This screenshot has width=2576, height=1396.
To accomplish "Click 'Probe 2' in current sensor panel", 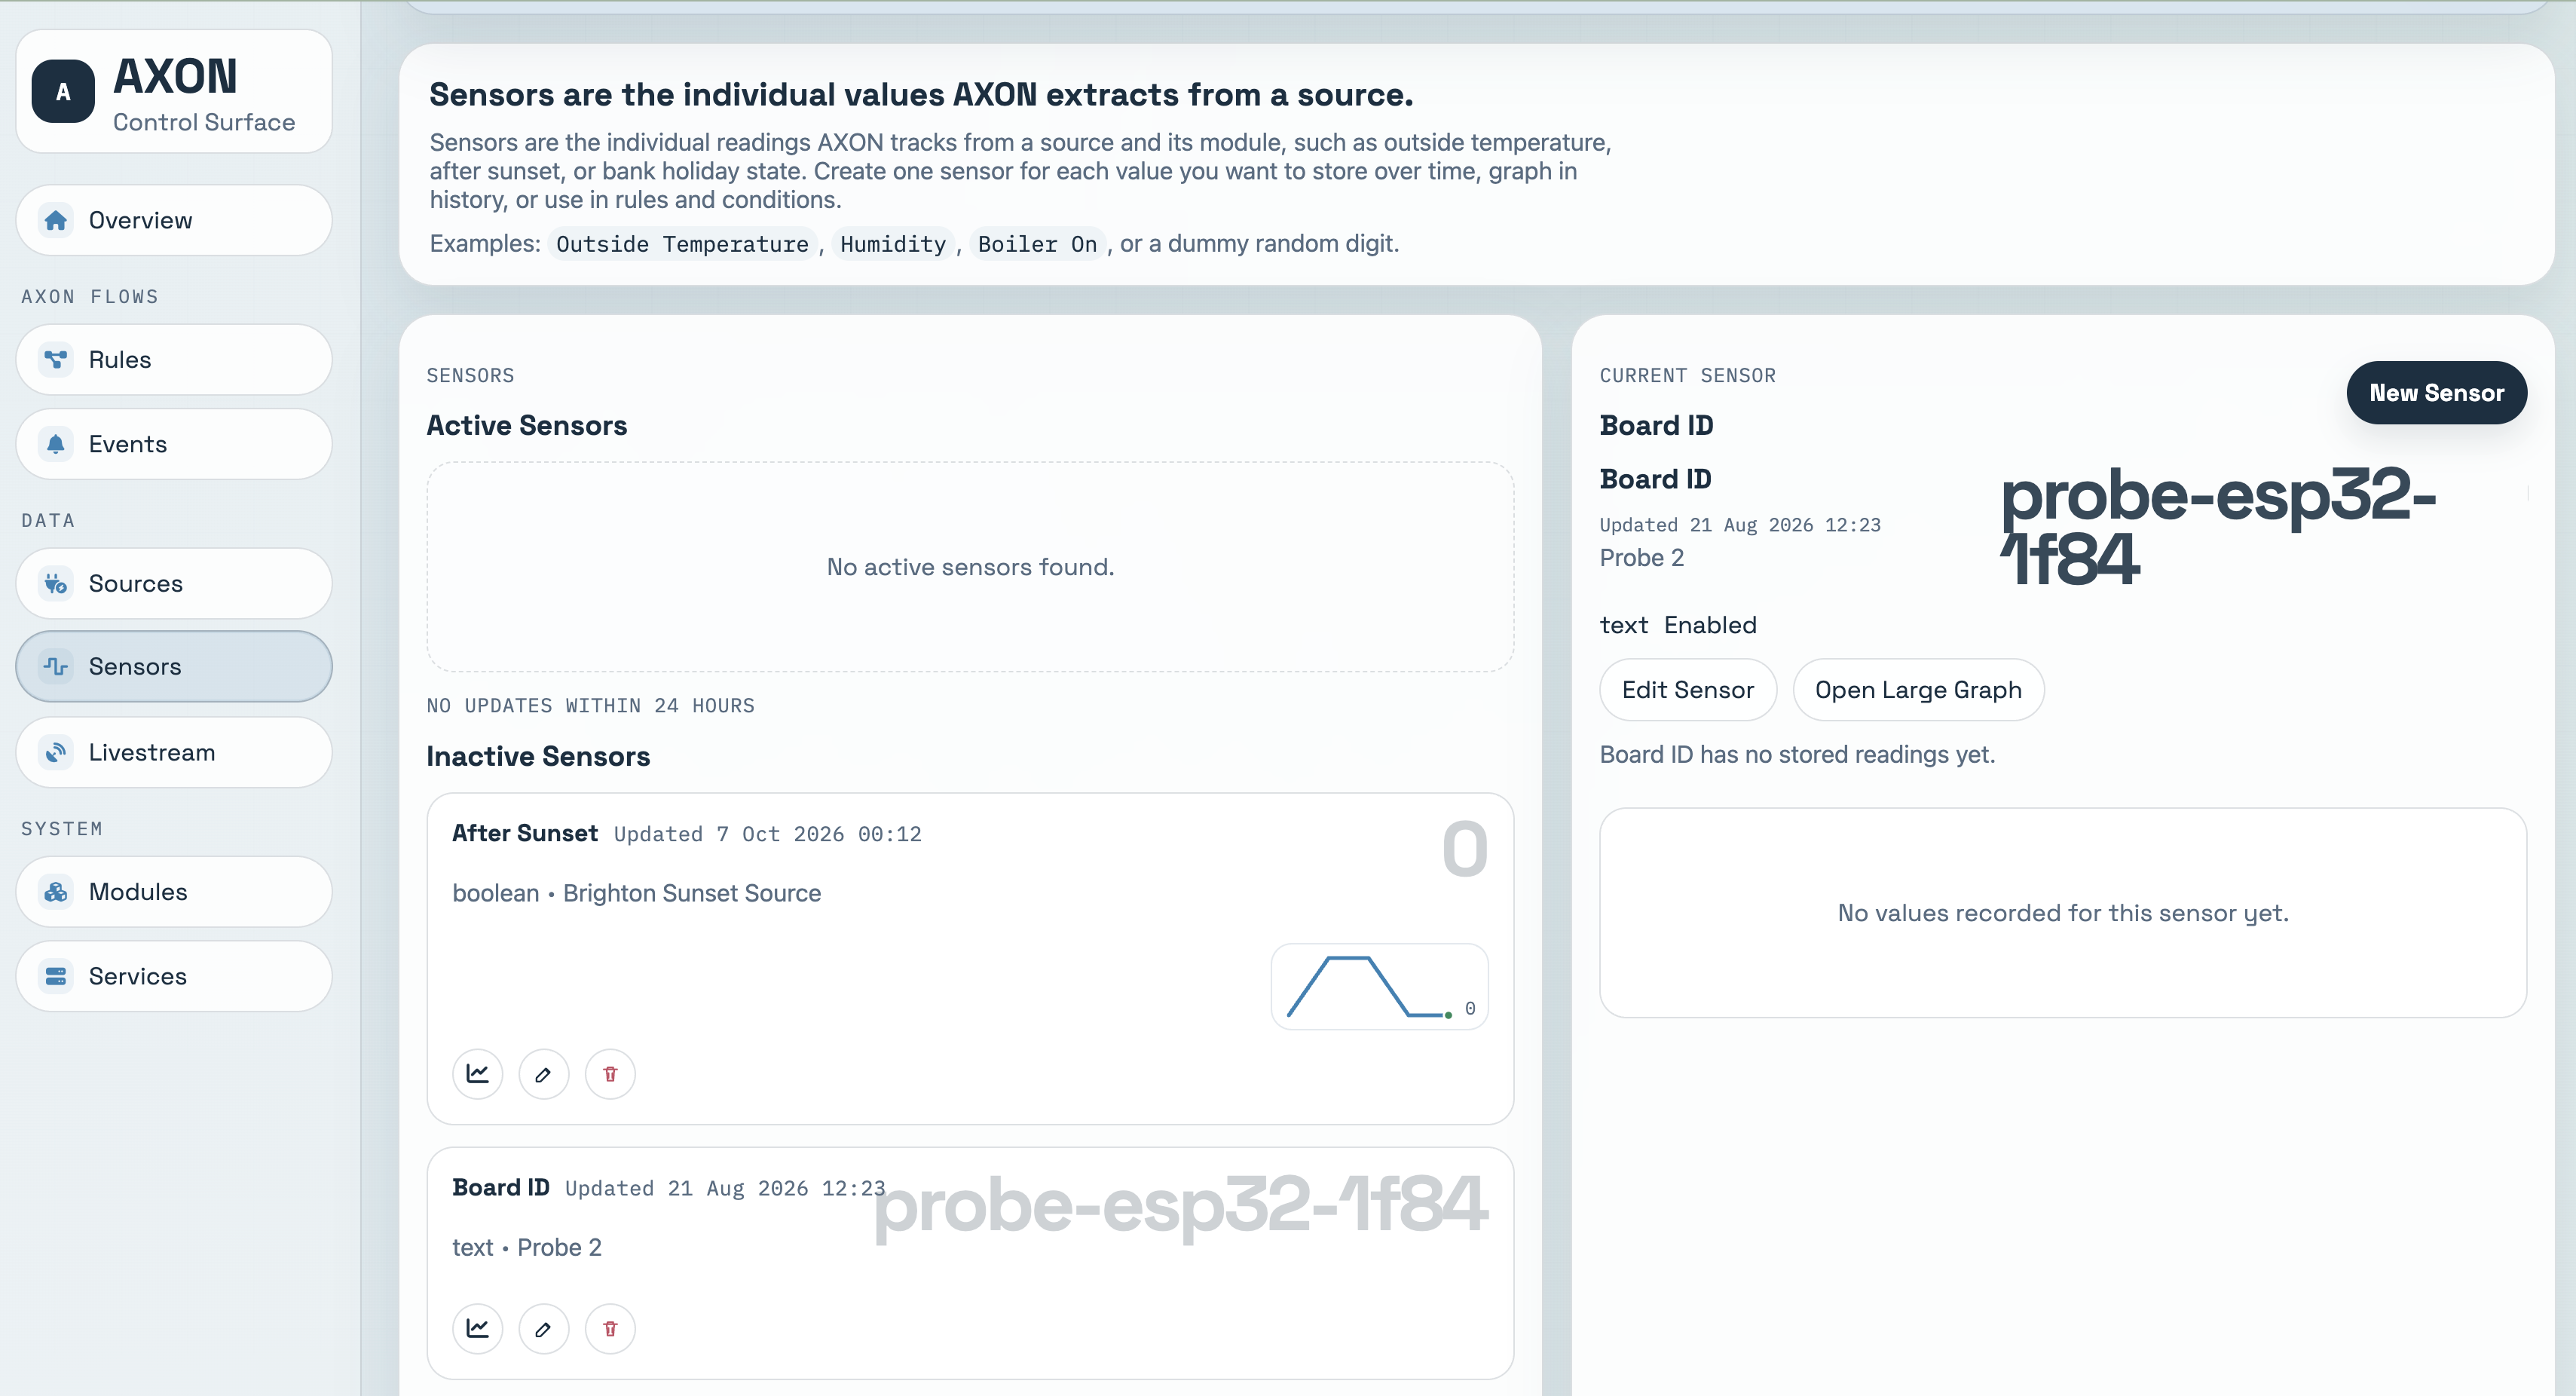I will pos(1641,558).
